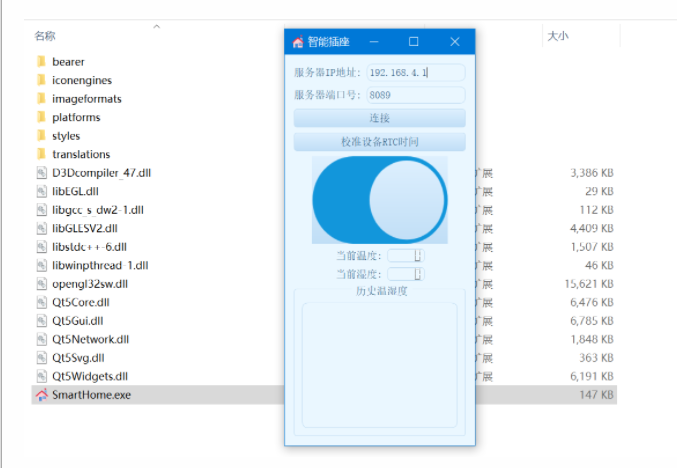
Task: Click libgcc_s_dw2-1.dll file icon
Action: tap(41, 210)
